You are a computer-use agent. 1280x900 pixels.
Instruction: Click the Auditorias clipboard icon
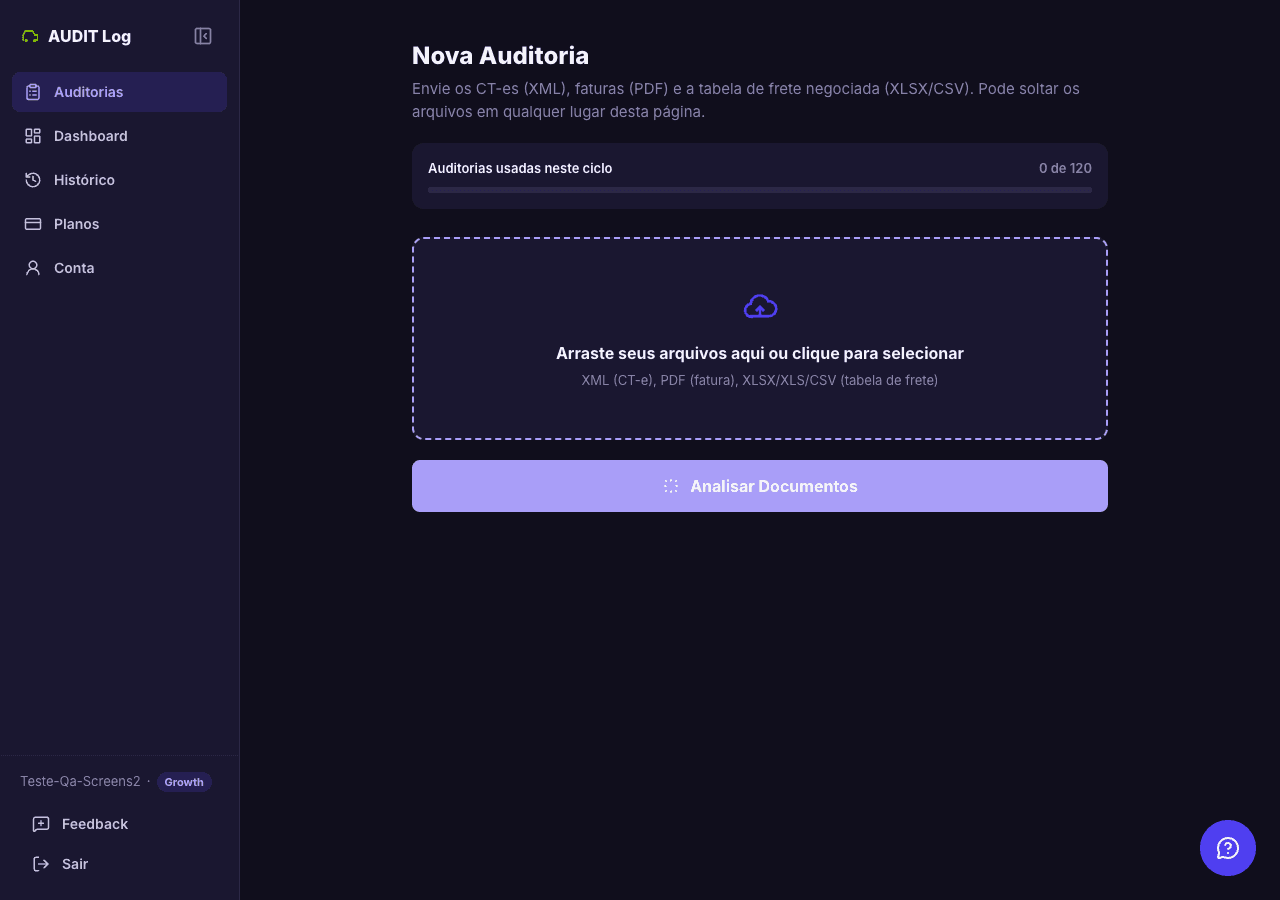(x=33, y=92)
